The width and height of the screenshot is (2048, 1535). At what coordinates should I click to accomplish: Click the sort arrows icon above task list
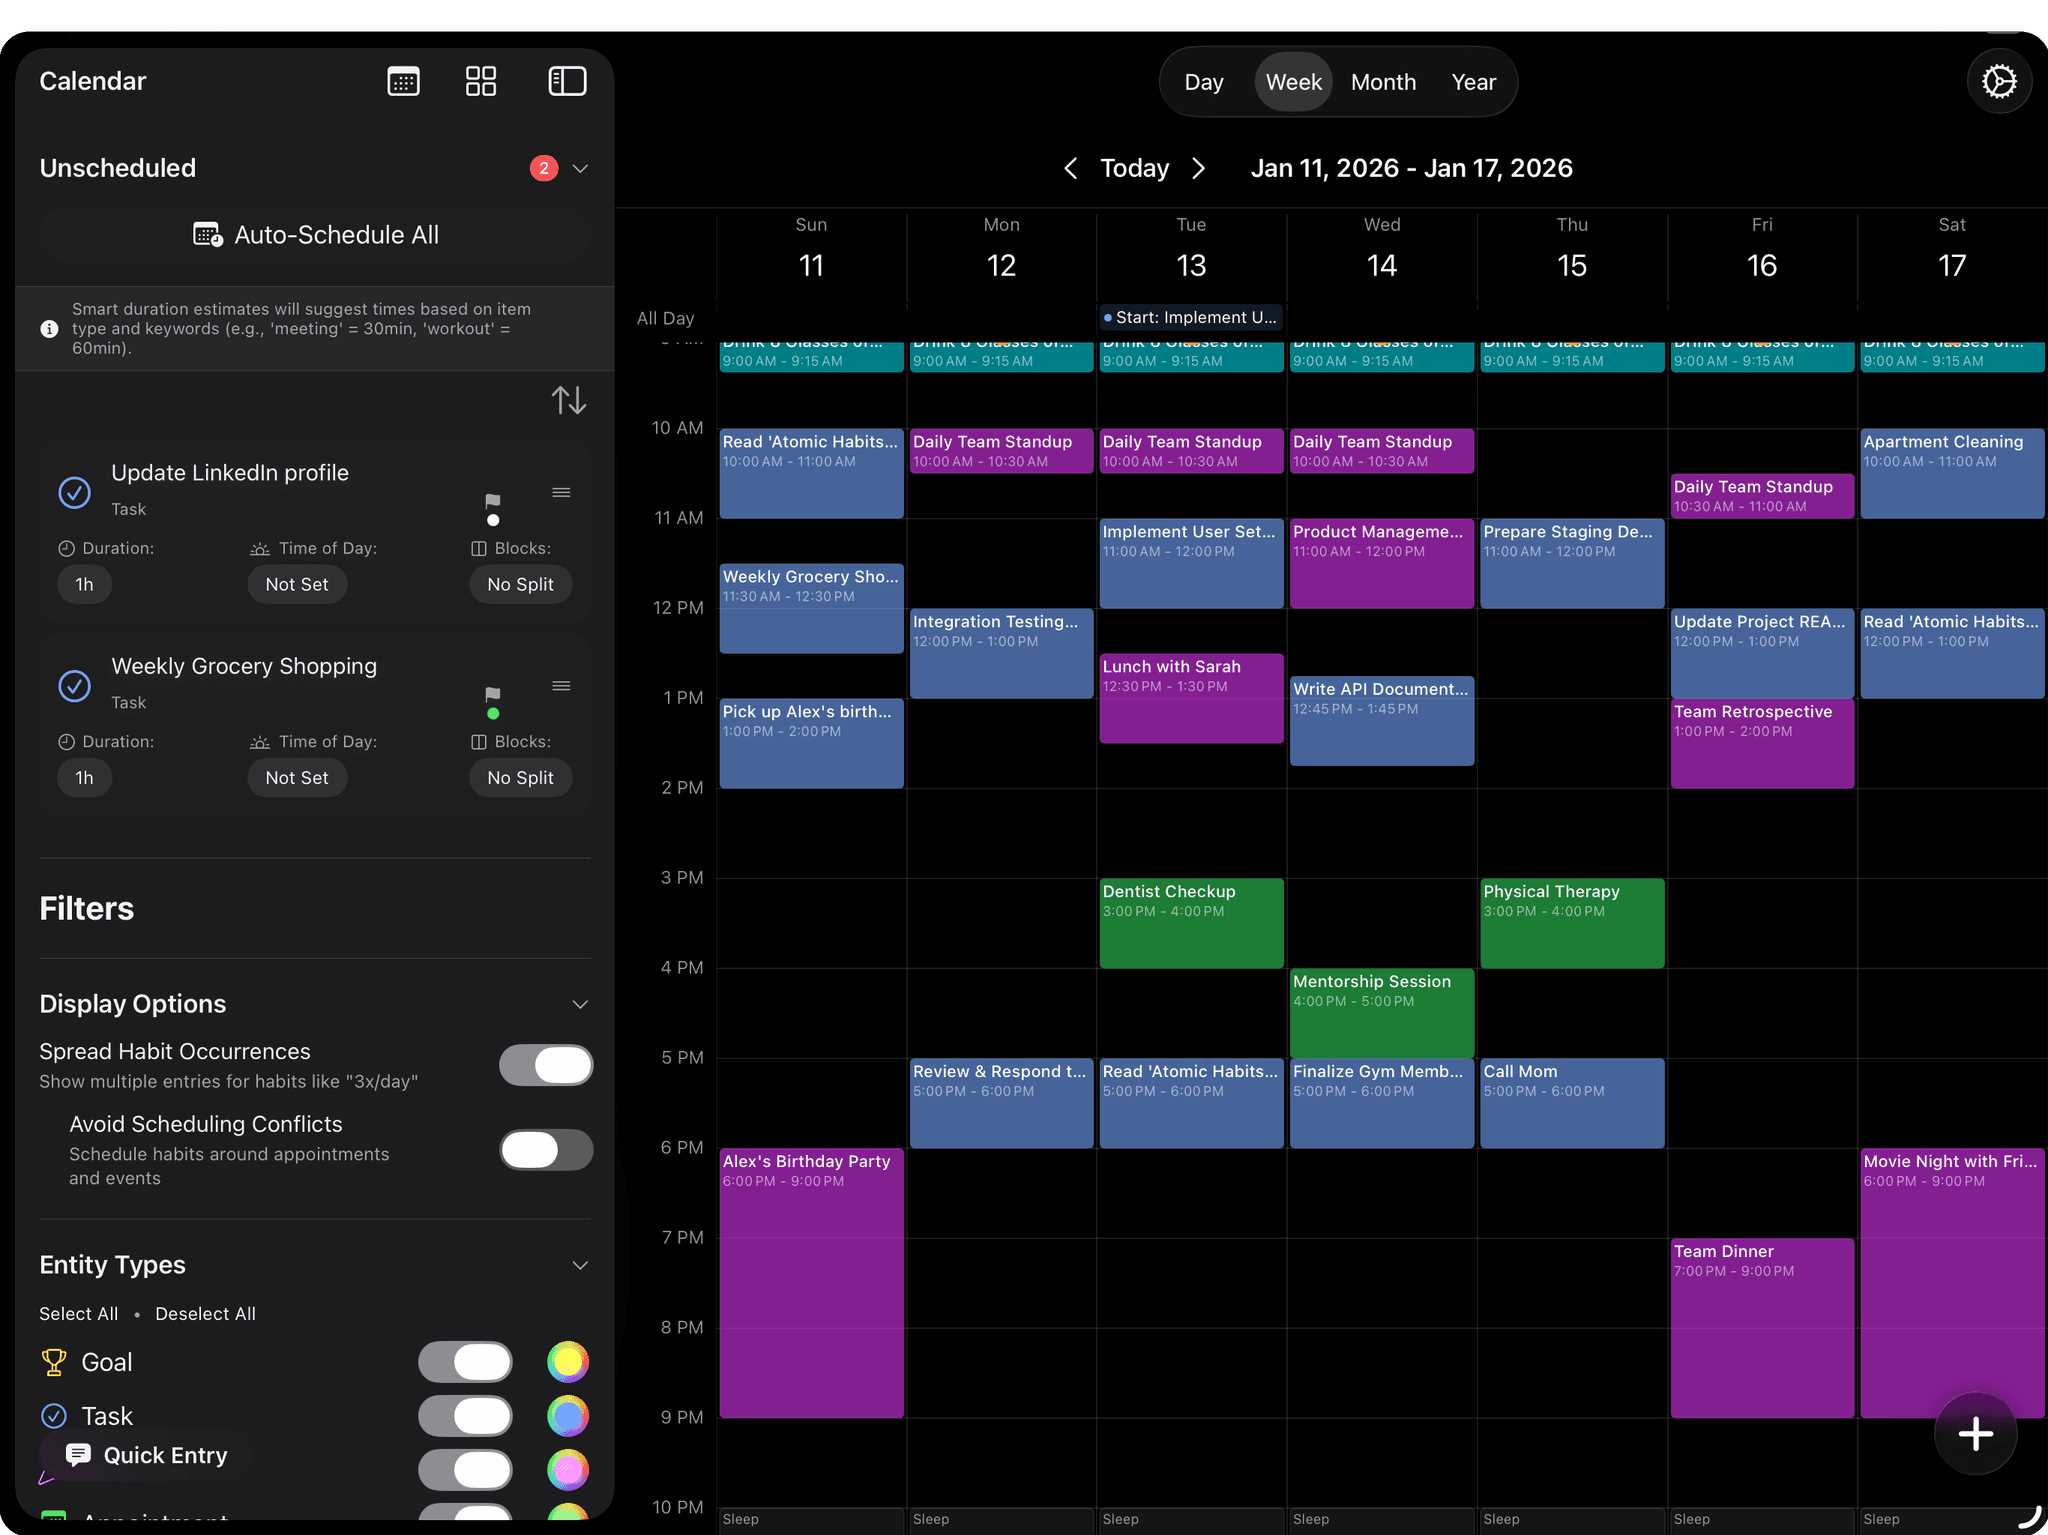(569, 399)
